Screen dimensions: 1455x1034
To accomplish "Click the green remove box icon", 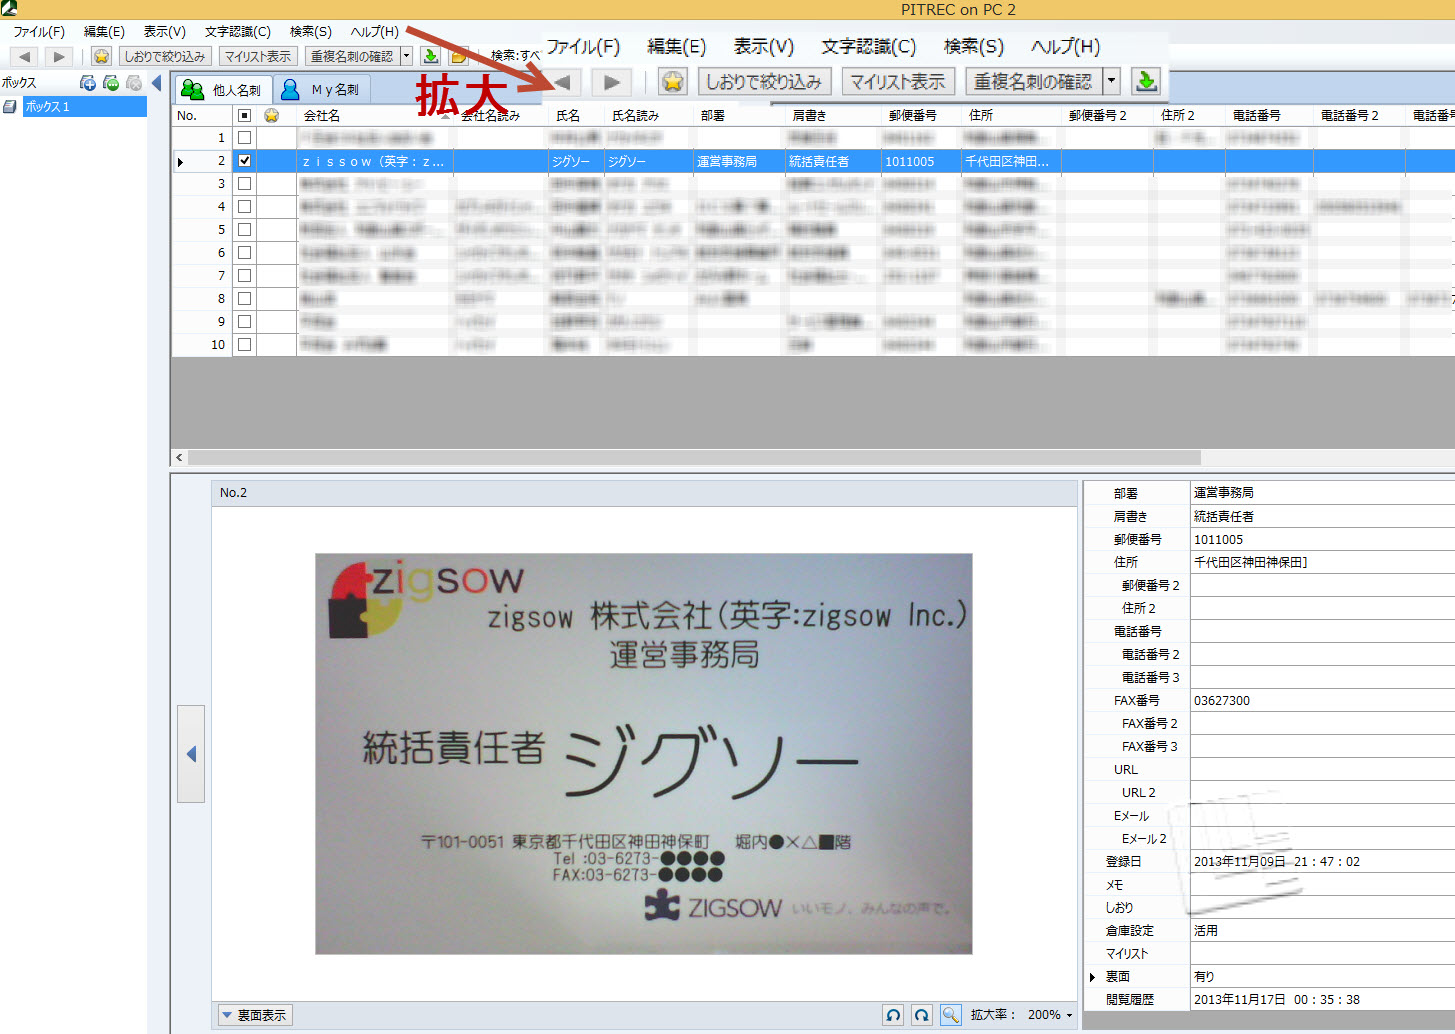I will (x=111, y=83).
